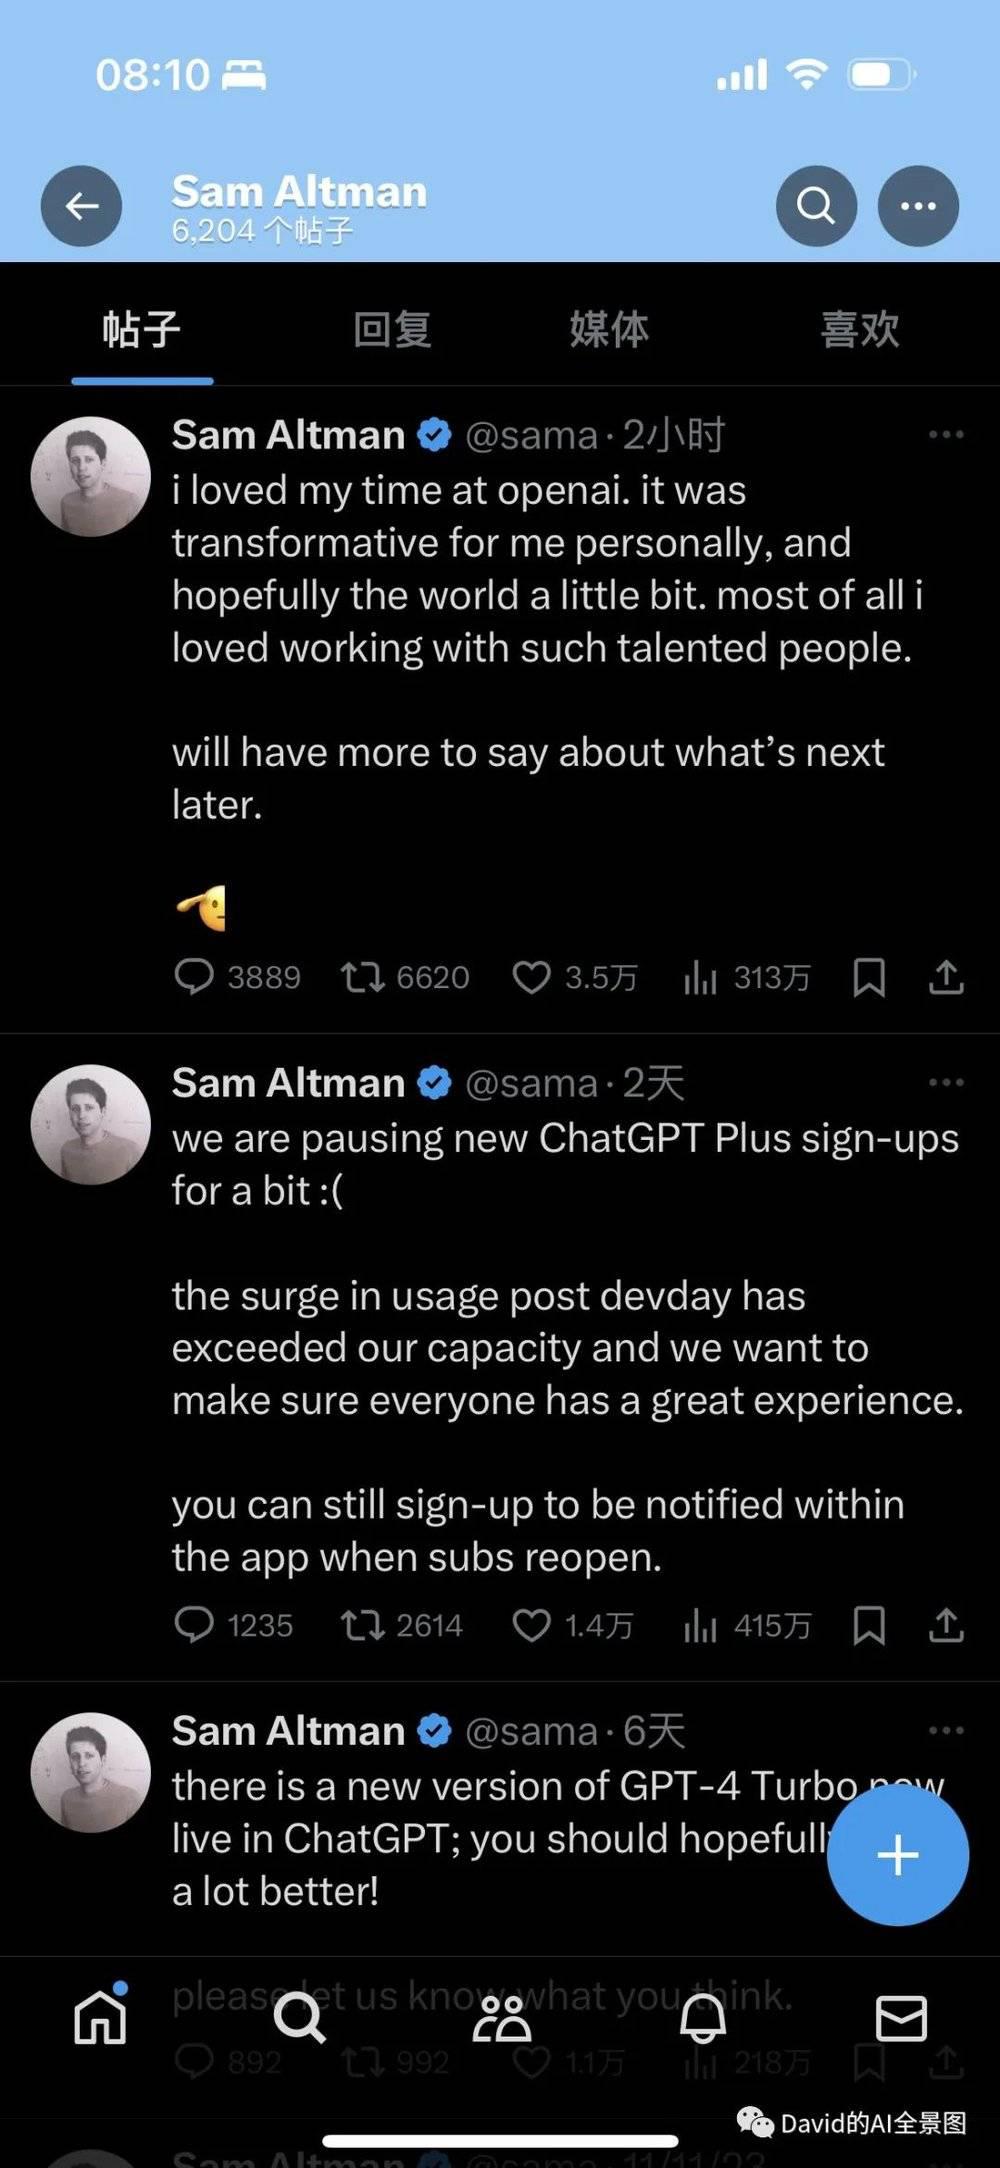Screen dimensions: 1000x2168
Task: Tap the @sama handle on first post
Action: [x=531, y=436]
